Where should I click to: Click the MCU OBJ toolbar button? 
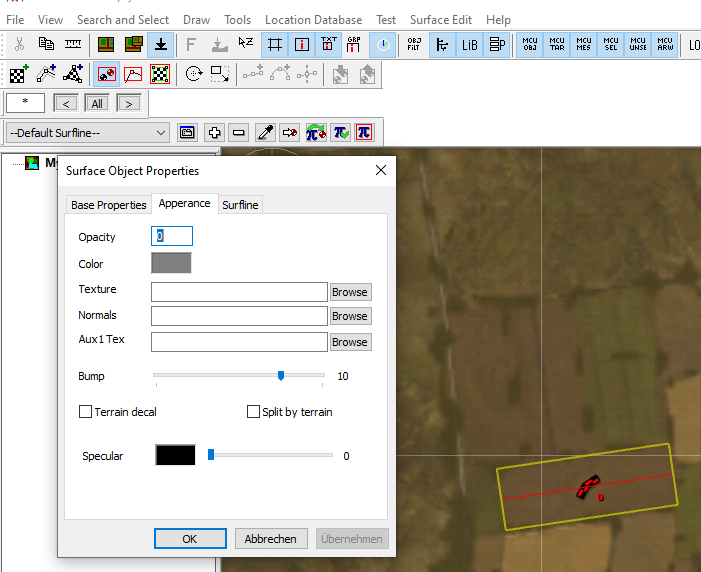[x=530, y=45]
